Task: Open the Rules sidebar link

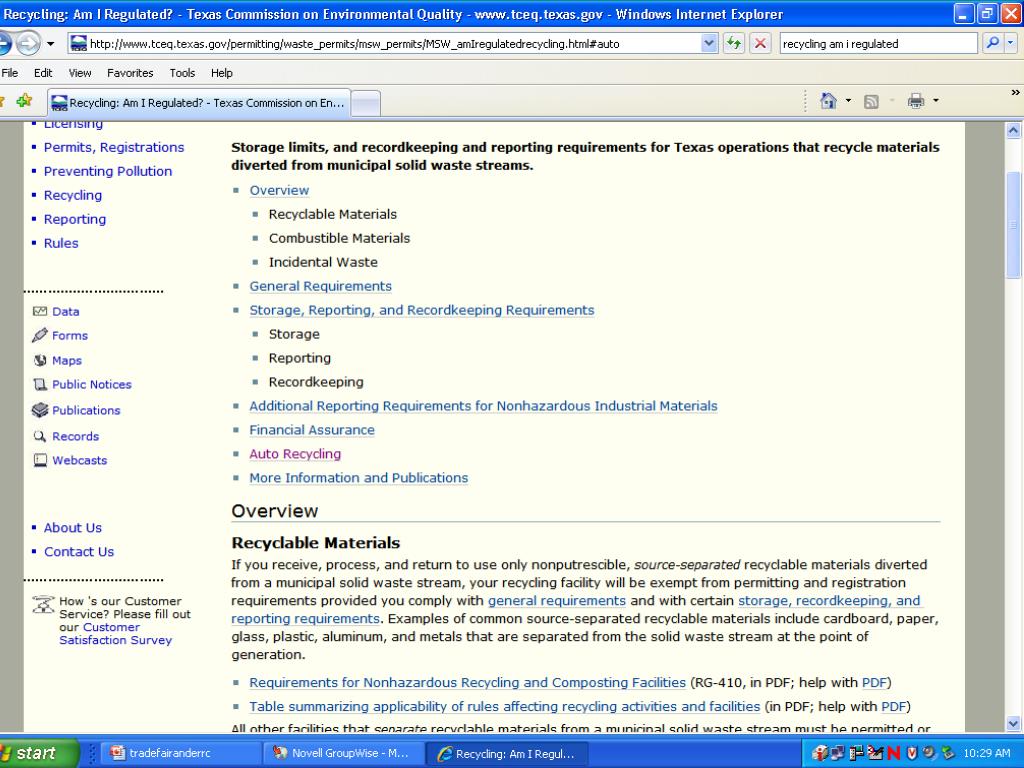Action: 61,243
